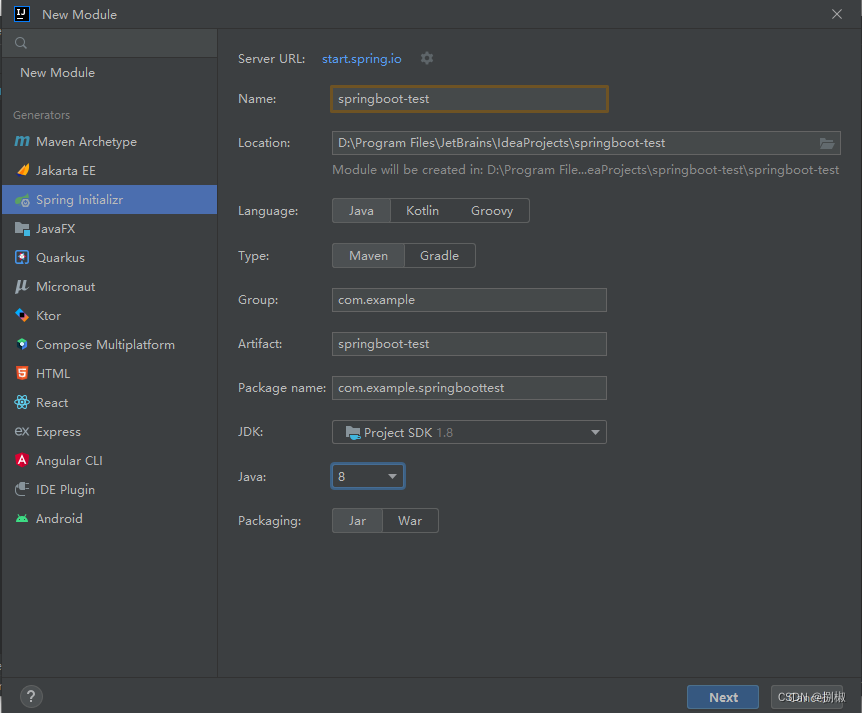Screen dimensions: 862x713
Task: Click the search magnifier icon
Action: pos(21,43)
